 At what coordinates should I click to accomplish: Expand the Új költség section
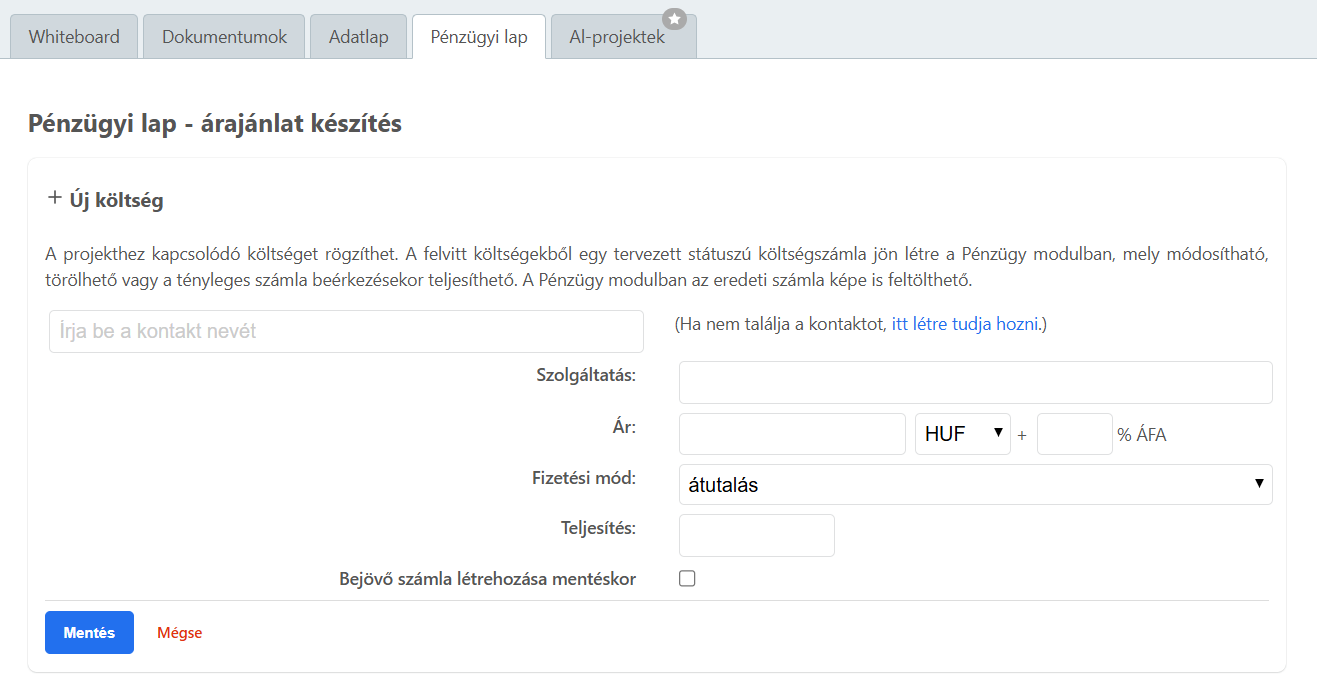105,198
